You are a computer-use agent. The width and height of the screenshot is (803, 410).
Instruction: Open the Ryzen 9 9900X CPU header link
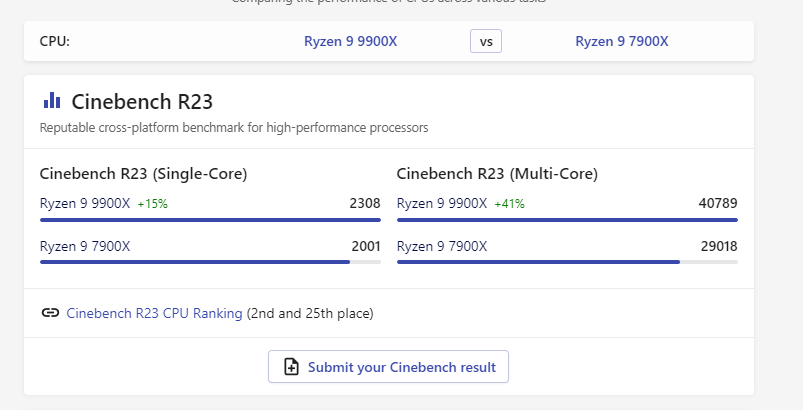coord(350,41)
